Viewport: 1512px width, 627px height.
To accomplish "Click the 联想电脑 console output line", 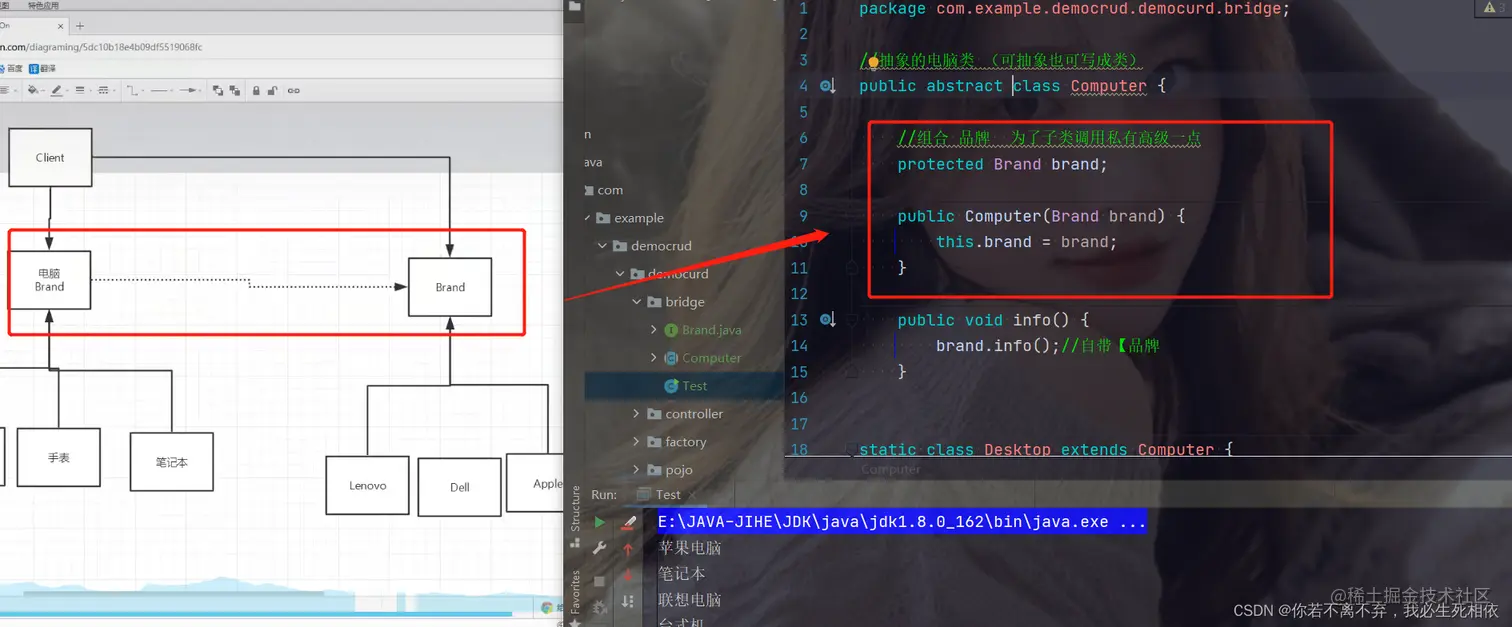I will (x=689, y=600).
